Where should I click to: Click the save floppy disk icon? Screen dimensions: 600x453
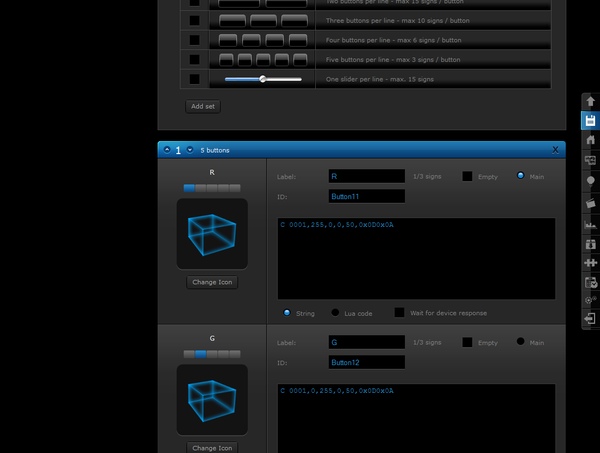pos(590,121)
